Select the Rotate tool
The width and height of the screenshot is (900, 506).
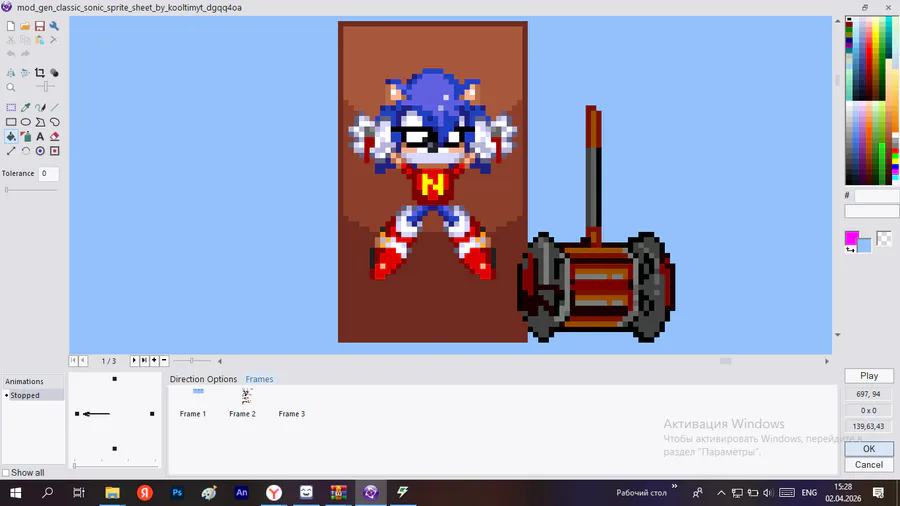click(25, 151)
